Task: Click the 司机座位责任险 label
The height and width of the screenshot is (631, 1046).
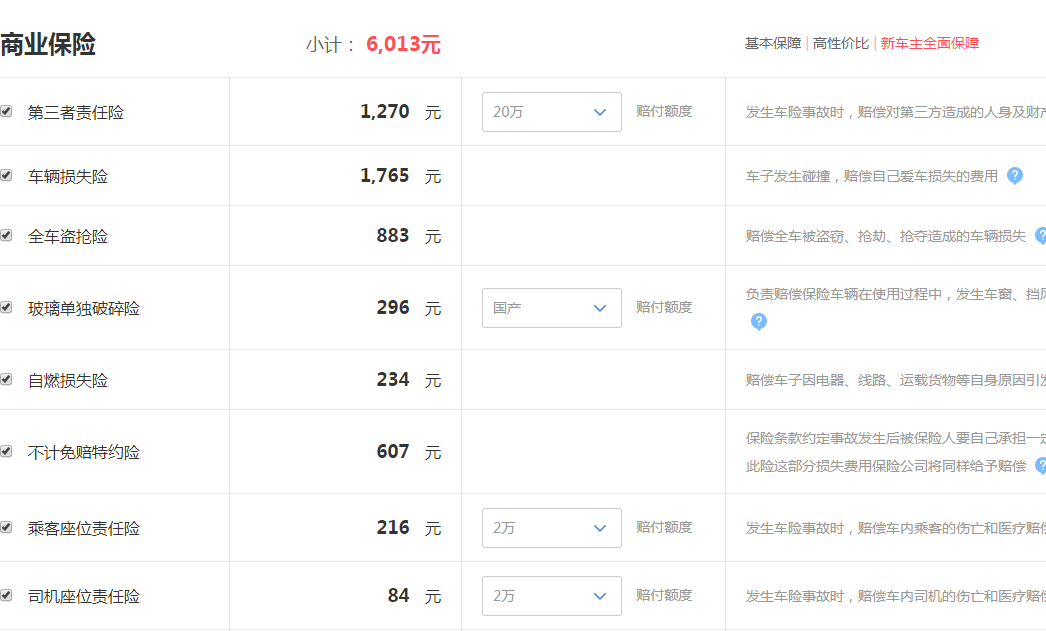Action: pos(84,597)
